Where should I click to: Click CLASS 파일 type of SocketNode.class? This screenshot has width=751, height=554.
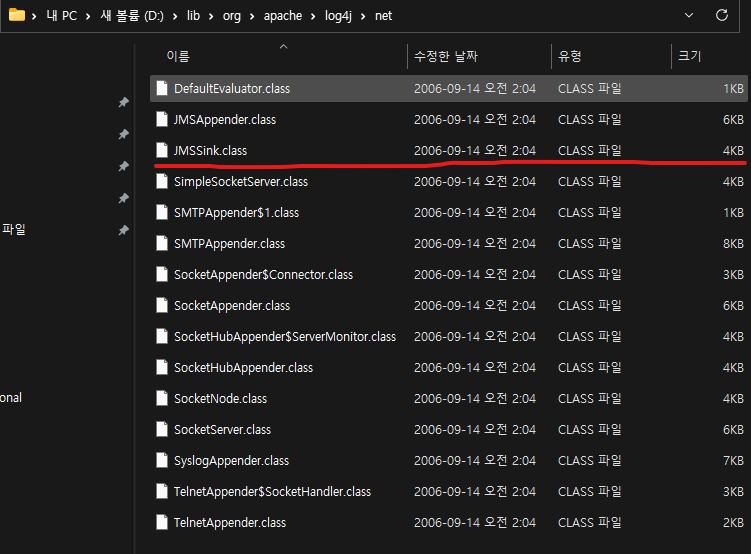(590, 399)
